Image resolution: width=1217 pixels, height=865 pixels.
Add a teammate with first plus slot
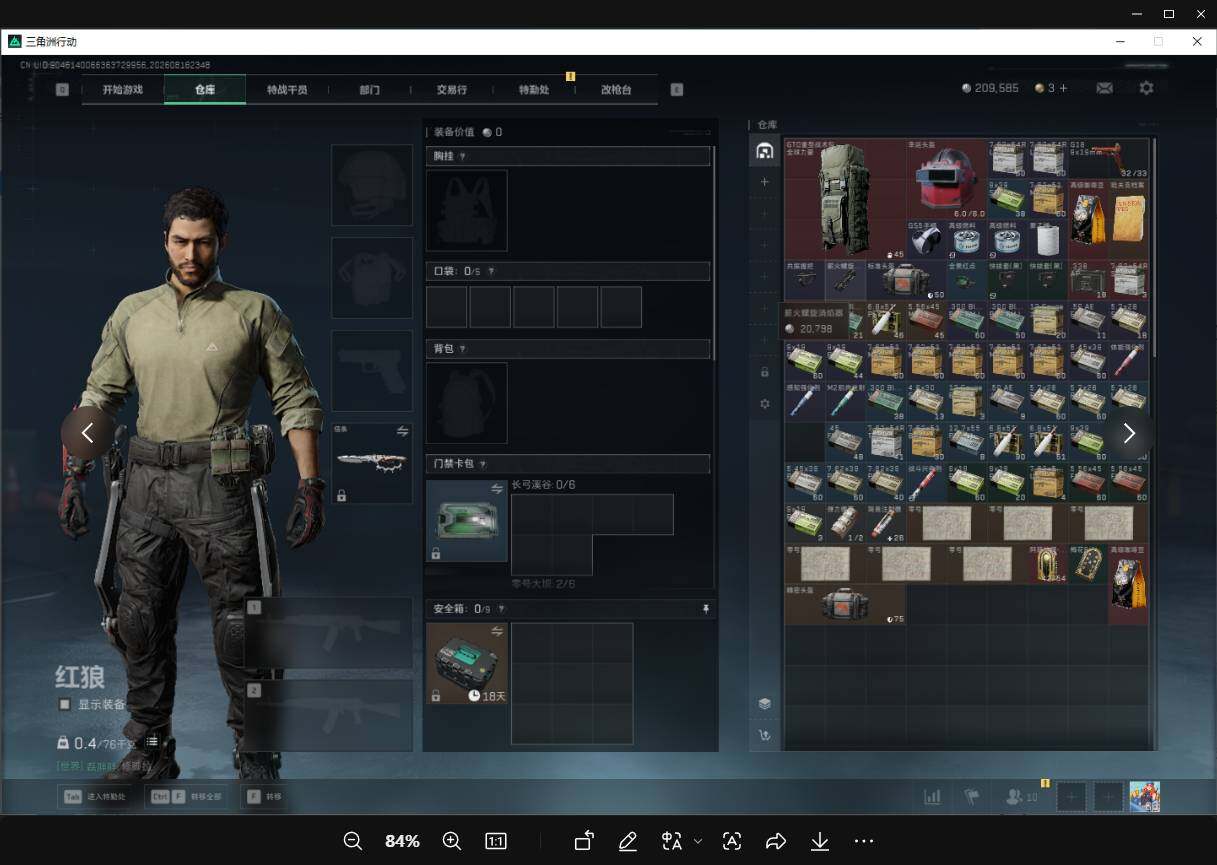click(1072, 797)
